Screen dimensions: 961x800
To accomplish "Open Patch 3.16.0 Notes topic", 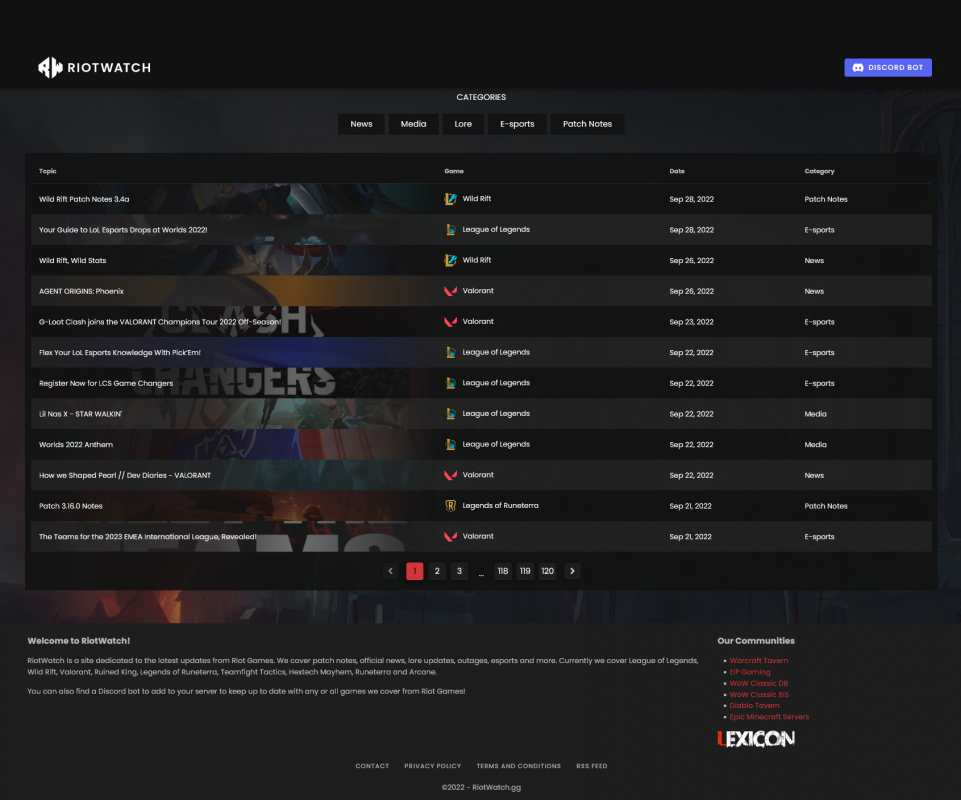I will pyautogui.click(x=70, y=506).
